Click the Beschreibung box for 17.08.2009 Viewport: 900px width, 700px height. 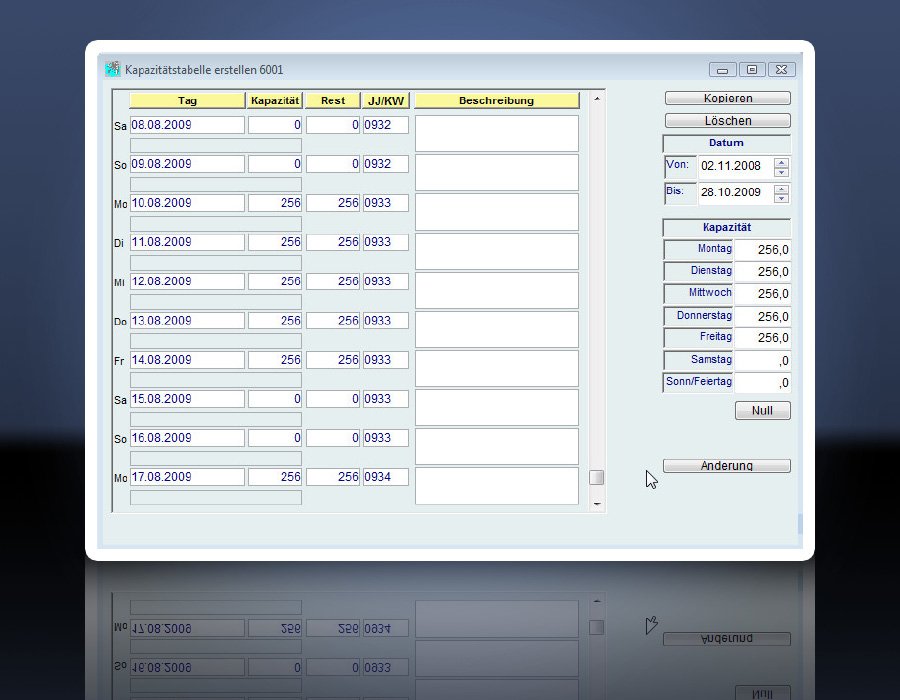(496, 486)
